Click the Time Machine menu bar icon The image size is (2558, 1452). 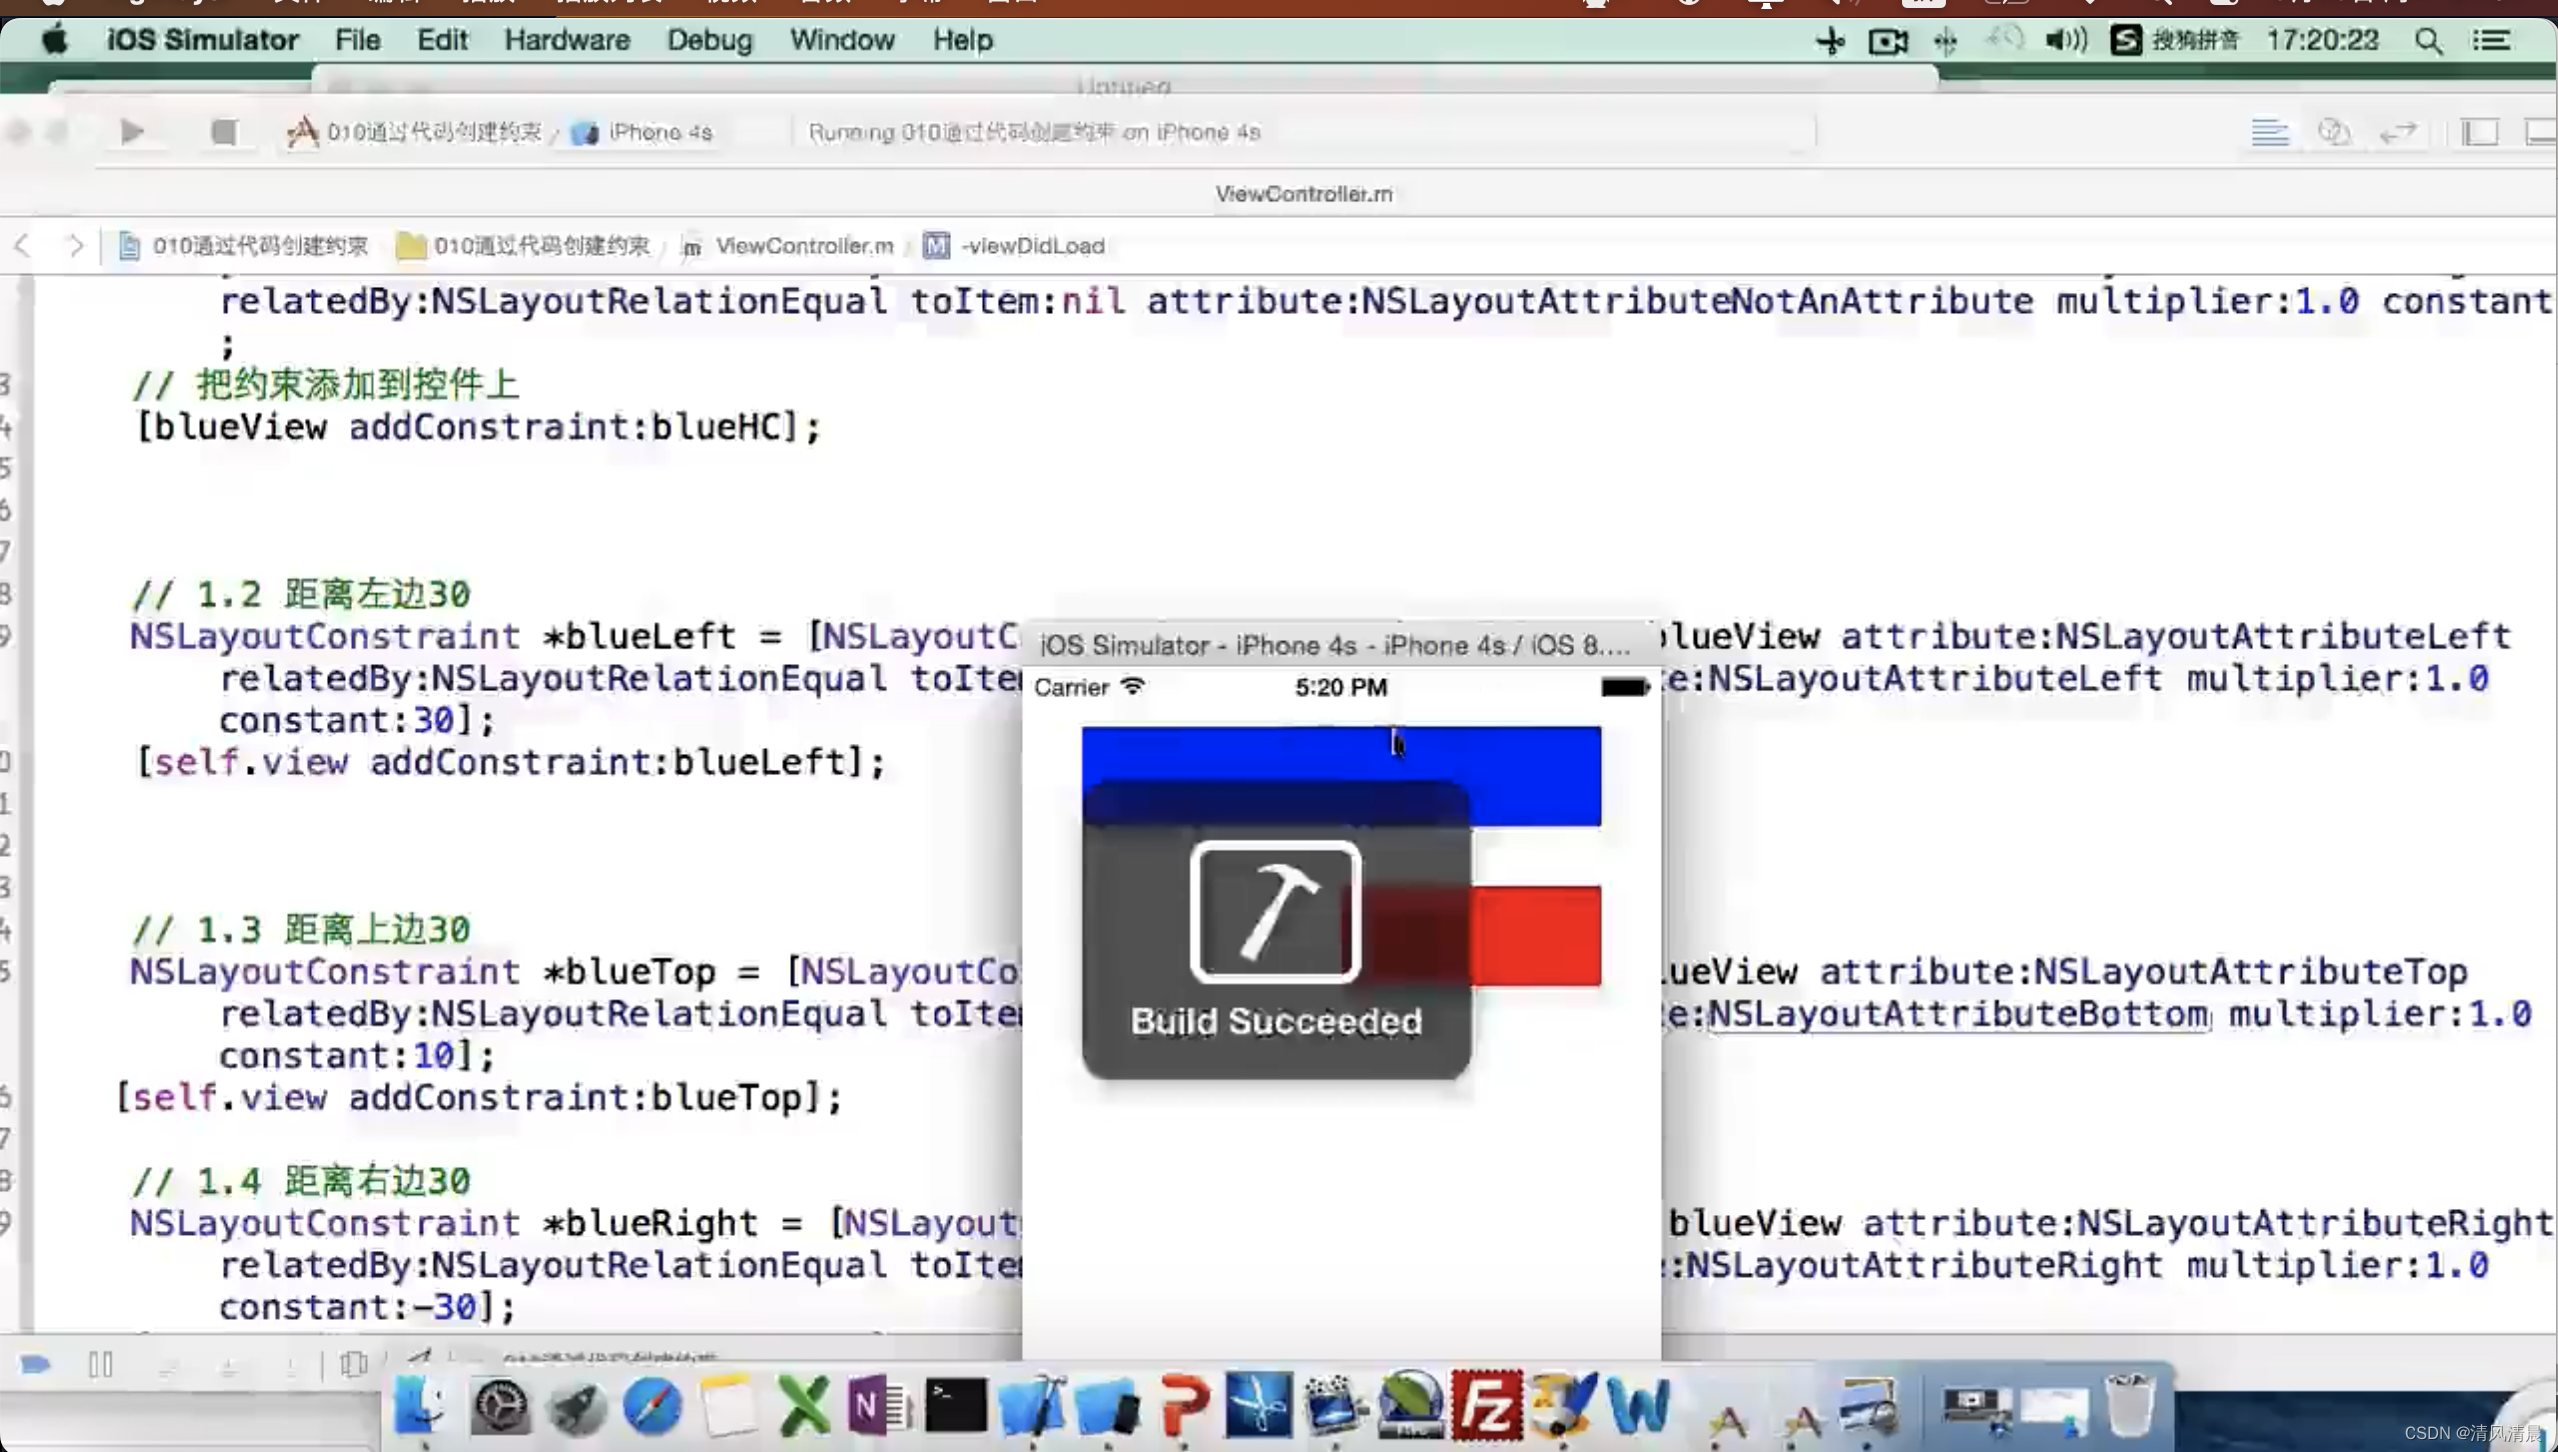[x=2003, y=41]
